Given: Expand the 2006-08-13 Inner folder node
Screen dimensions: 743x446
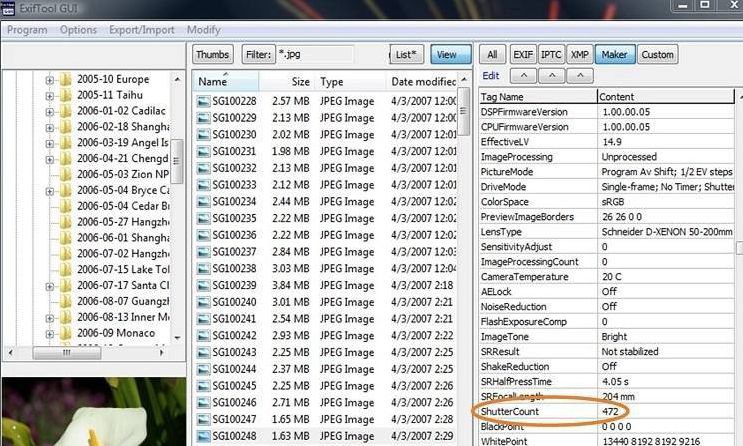Looking at the screenshot, I should point(49,318).
